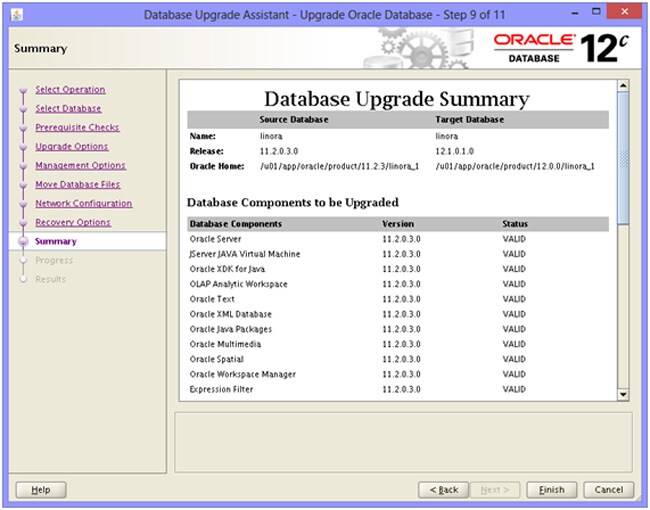Click Oracle Spatial row
The width and height of the screenshot is (650, 510).
coord(398,359)
